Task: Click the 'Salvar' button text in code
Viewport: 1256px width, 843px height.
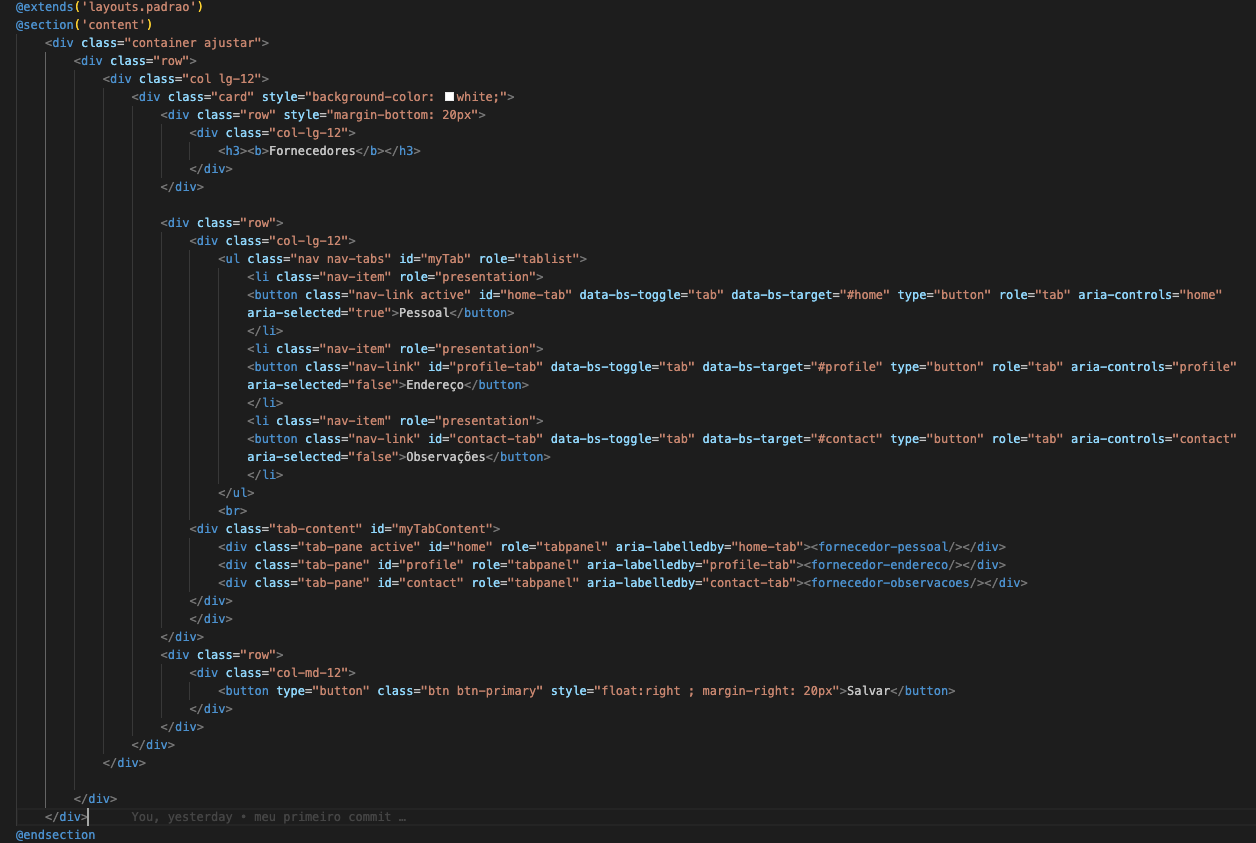Action: tap(868, 691)
